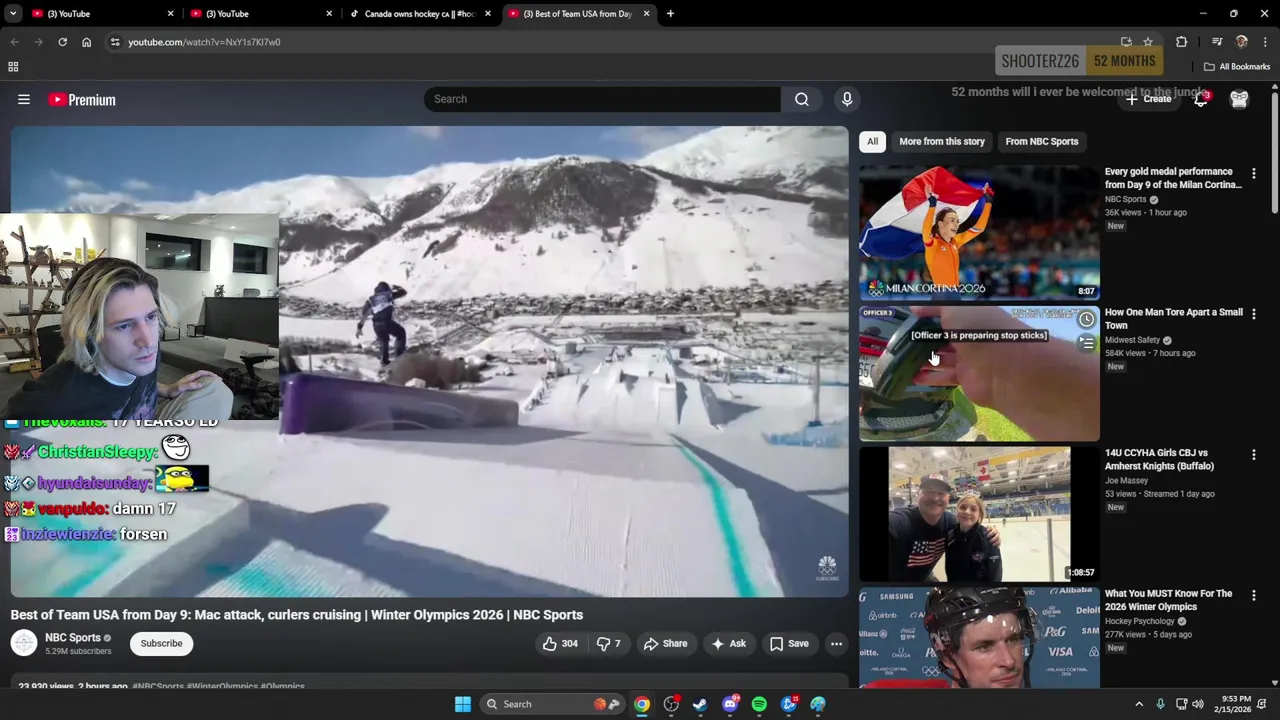Open options for How One Man video

[x=1253, y=314]
